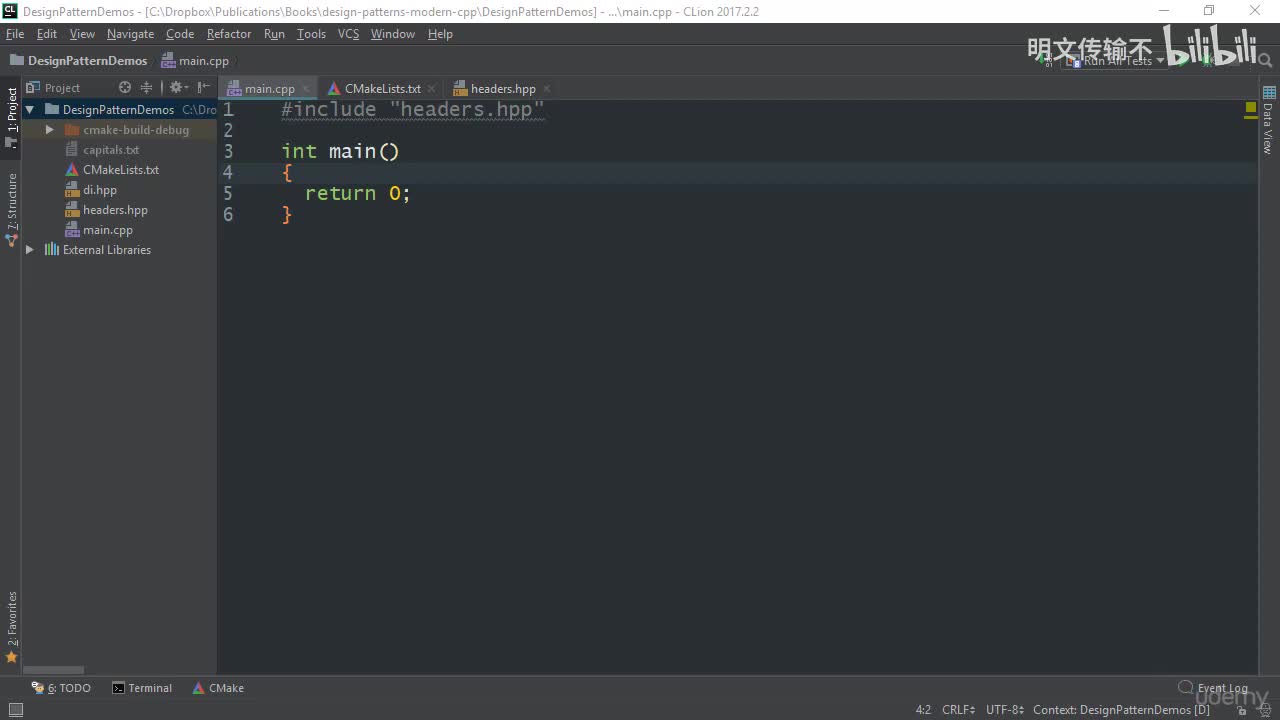
Task: Select main.cpp in the project tree
Action: click(x=108, y=230)
